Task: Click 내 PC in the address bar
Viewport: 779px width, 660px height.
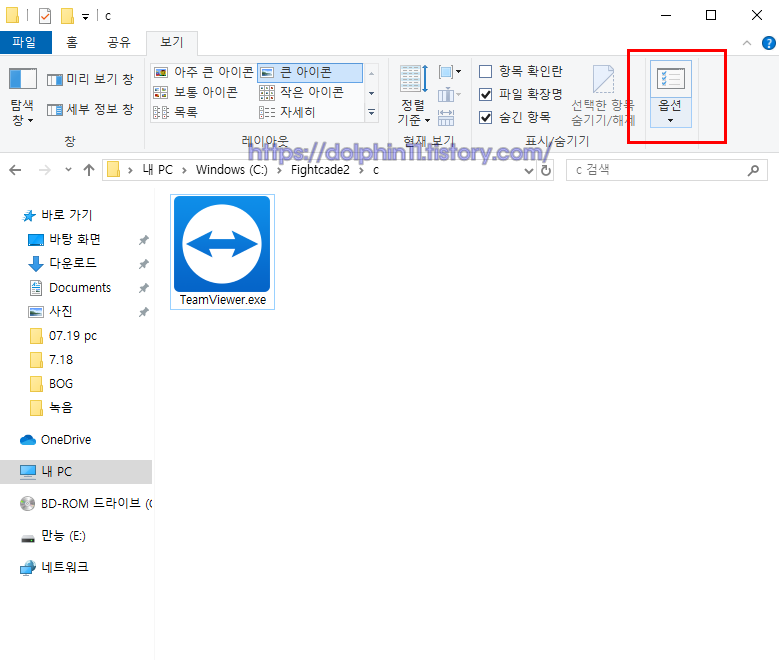Action: pos(157,170)
